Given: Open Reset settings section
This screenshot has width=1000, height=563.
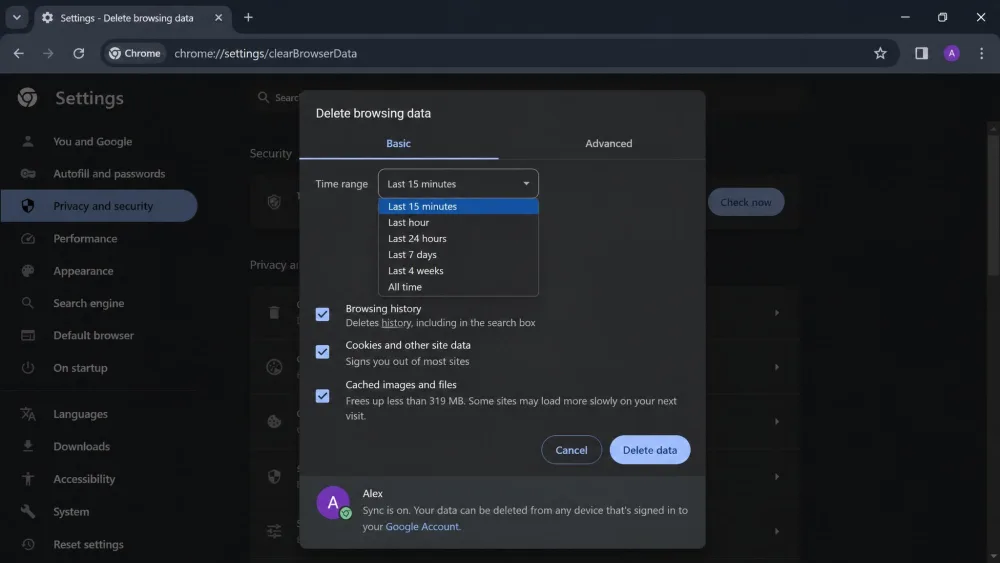Looking at the screenshot, I should pos(89,545).
